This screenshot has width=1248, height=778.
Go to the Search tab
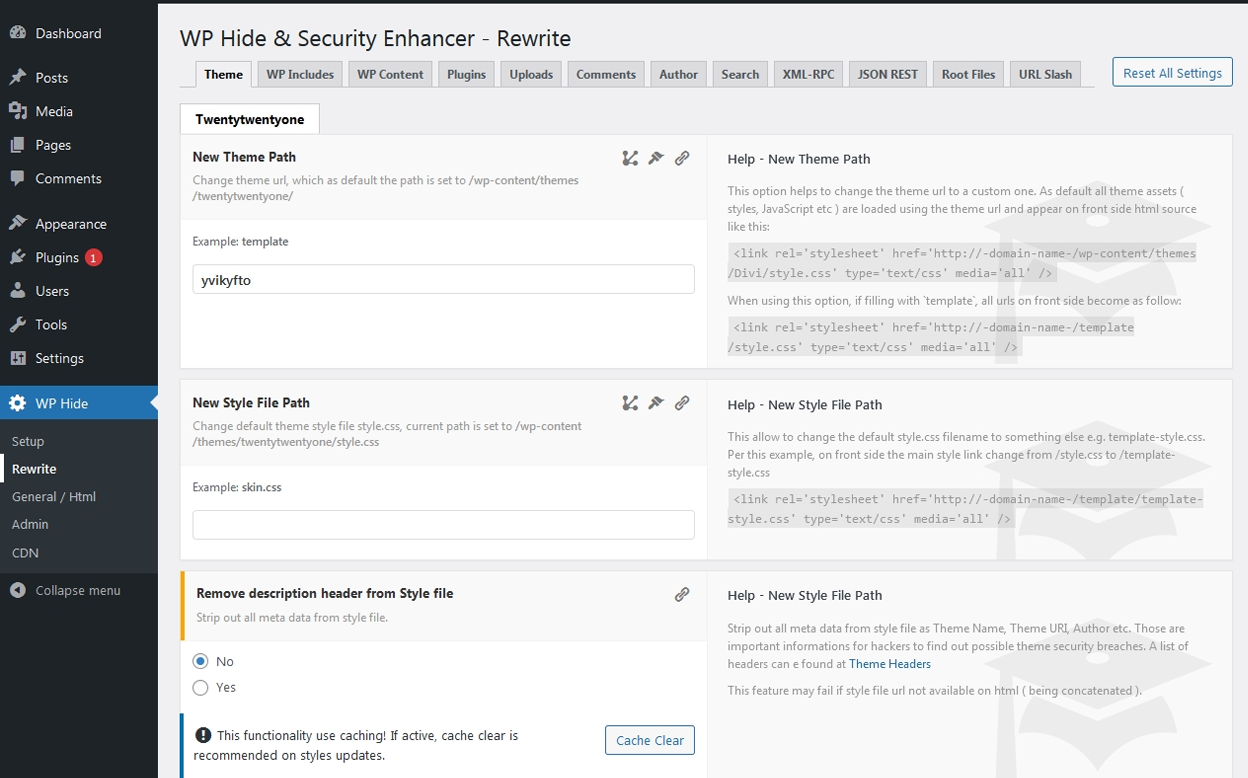[x=741, y=74]
